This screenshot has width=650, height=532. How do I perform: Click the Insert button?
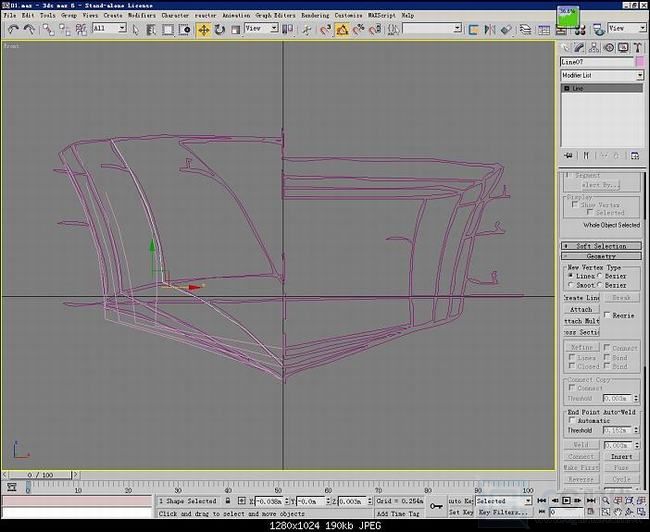click(x=621, y=456)
